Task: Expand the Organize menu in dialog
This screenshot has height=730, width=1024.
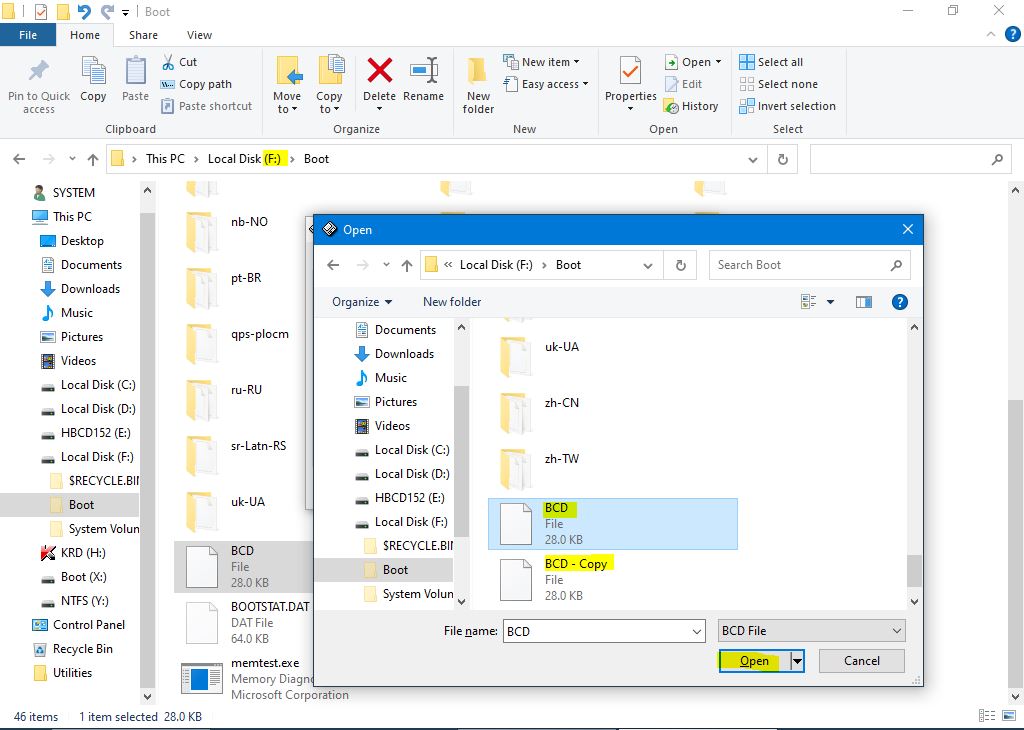Action: 362,302
